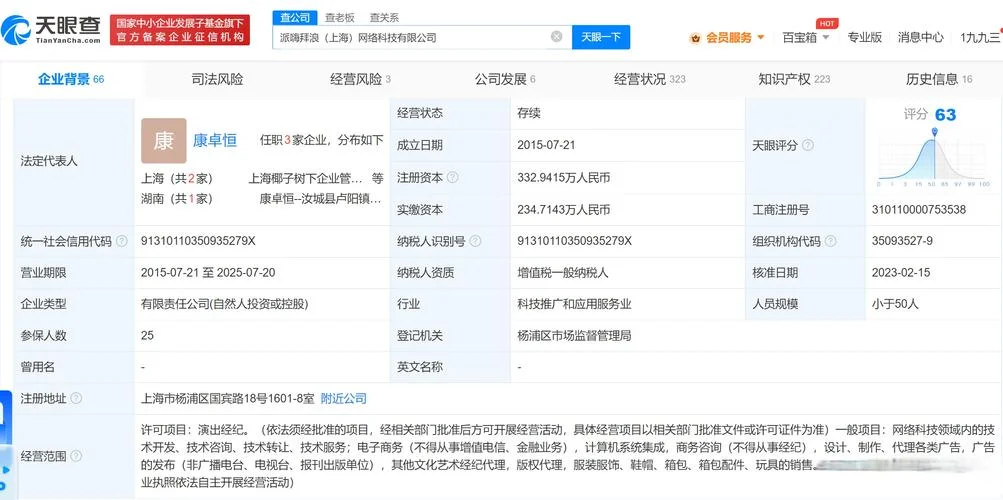Screen dimensions: 1003x500
Task: Select organization code 35093527-9
Action: tap(902, 241)
